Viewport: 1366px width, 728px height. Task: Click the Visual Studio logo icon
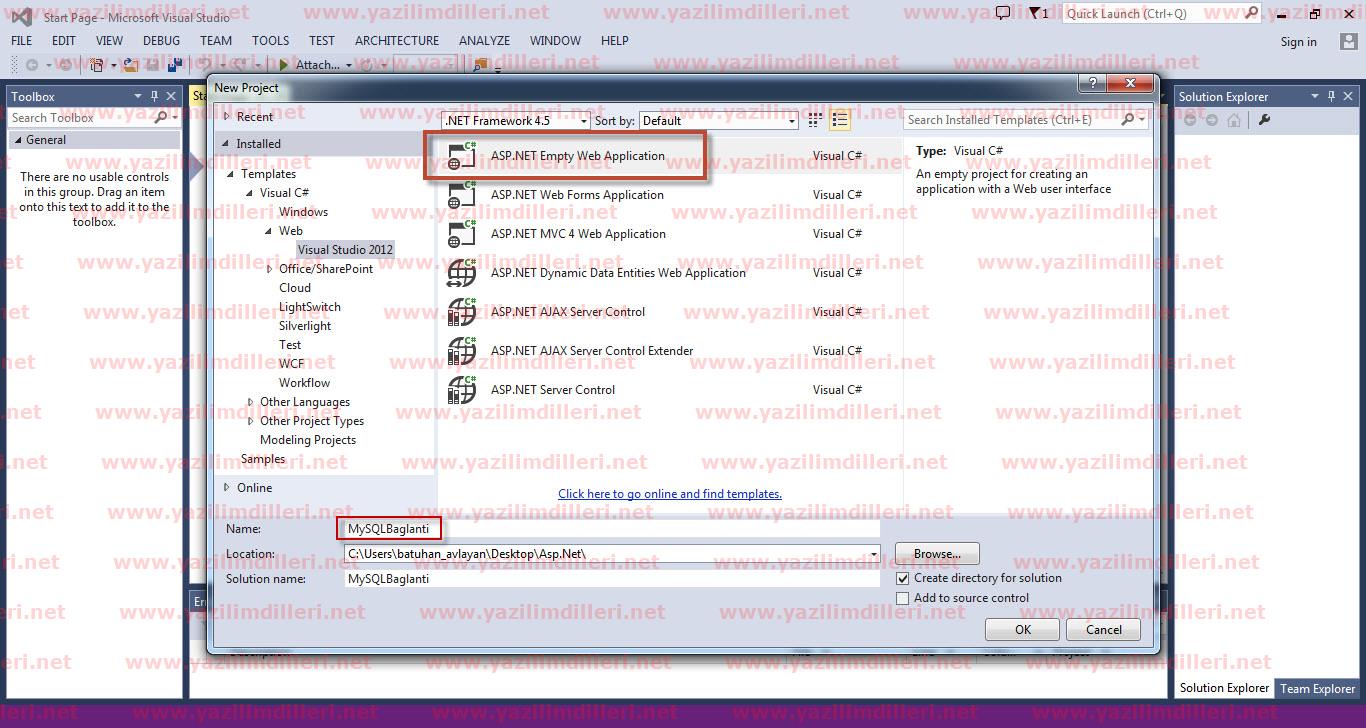click(x=22, y=16)
